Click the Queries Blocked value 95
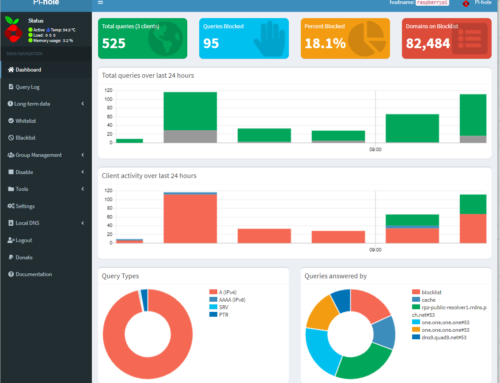 (x=211, y=43)
